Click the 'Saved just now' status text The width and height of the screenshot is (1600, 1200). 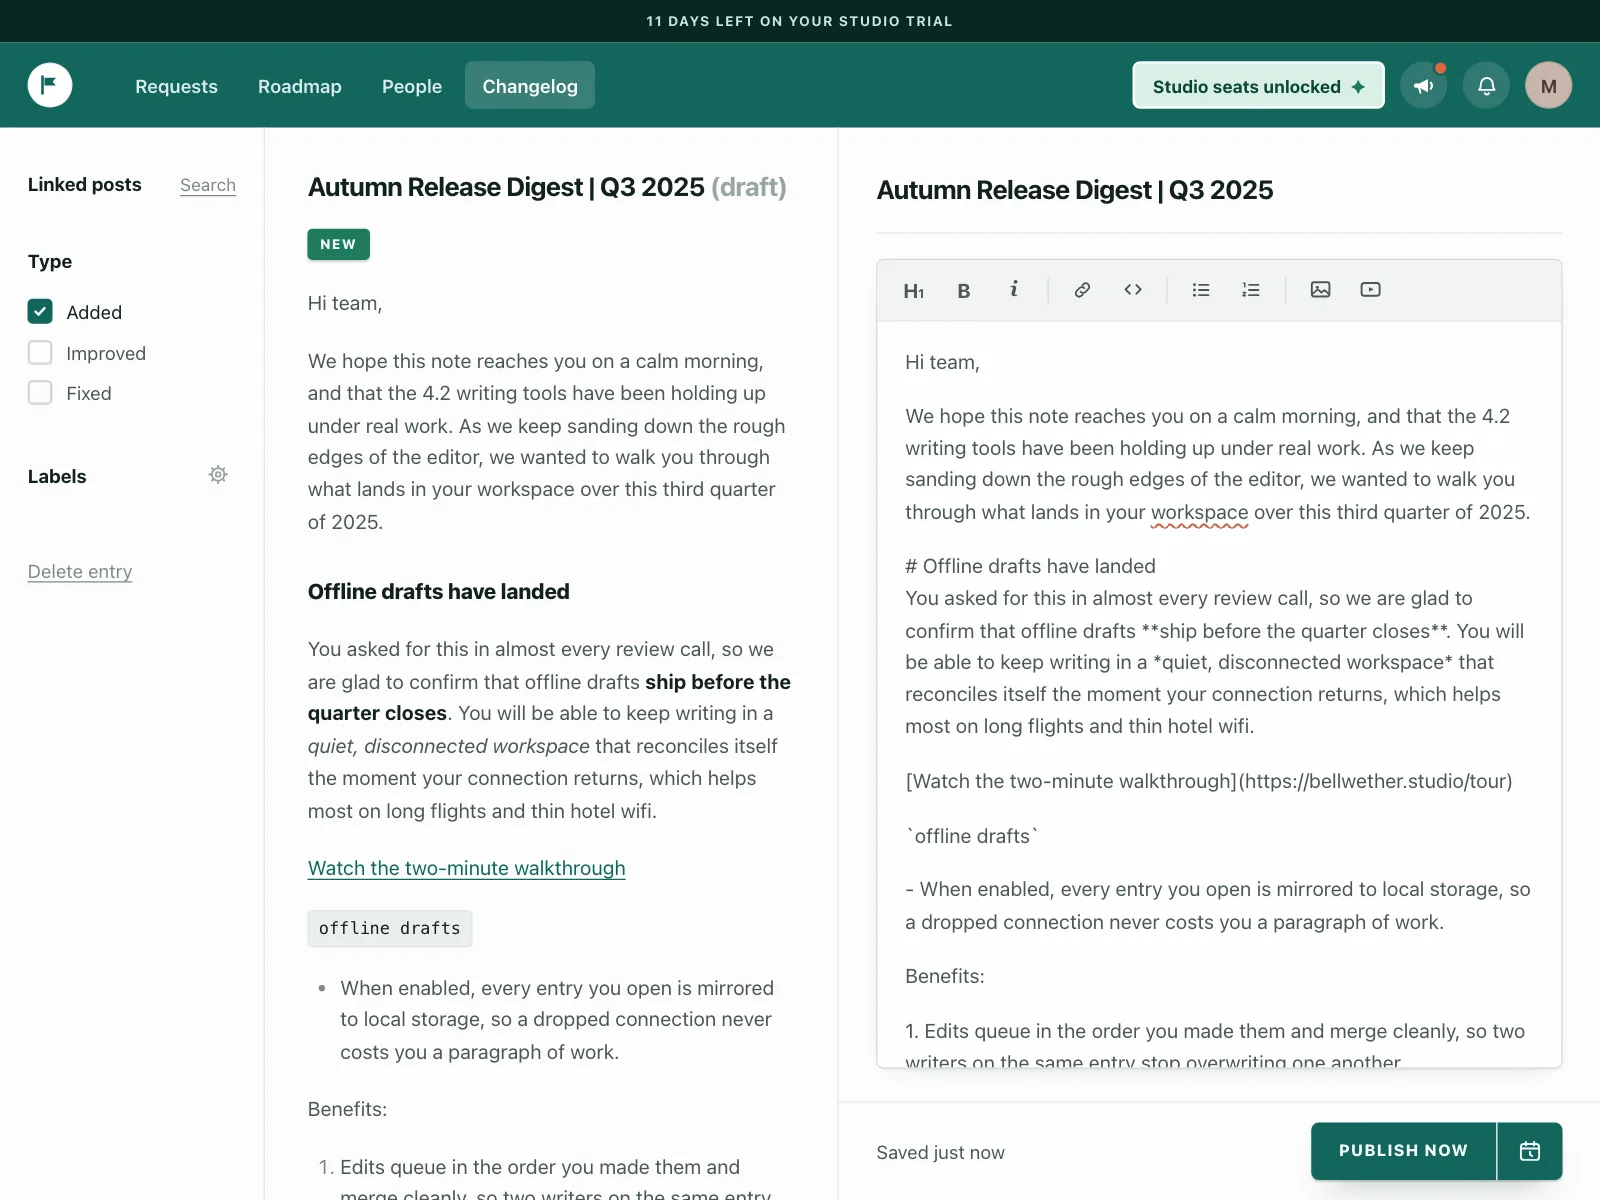tap(940, 1152)
